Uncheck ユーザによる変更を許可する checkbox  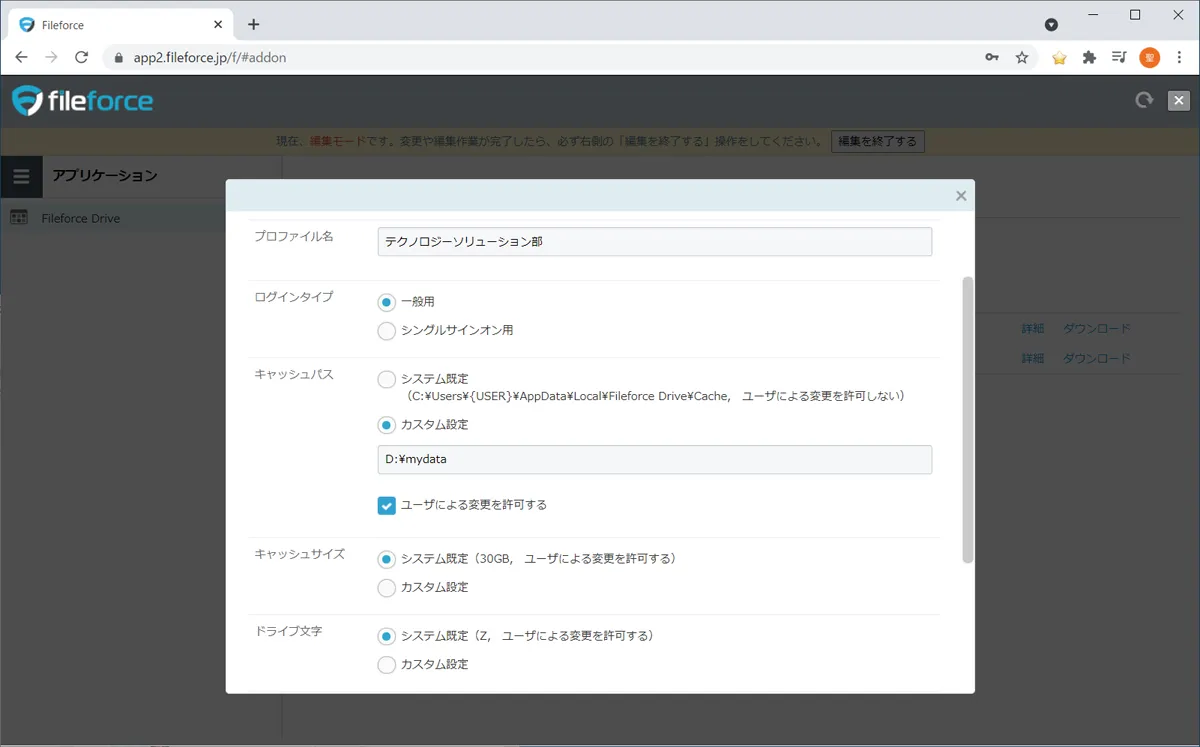(x=387, y=506)
